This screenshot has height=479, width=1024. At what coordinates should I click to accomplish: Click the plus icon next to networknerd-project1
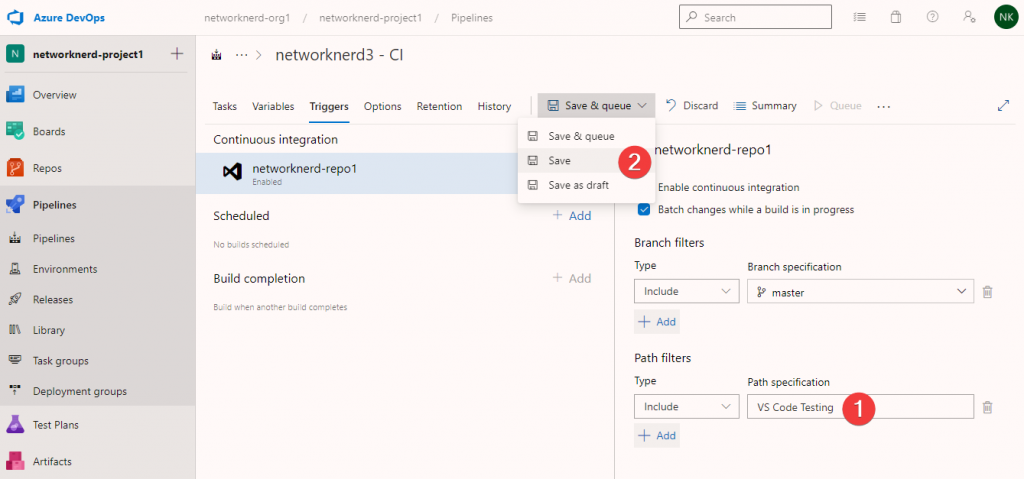(176, 54)
